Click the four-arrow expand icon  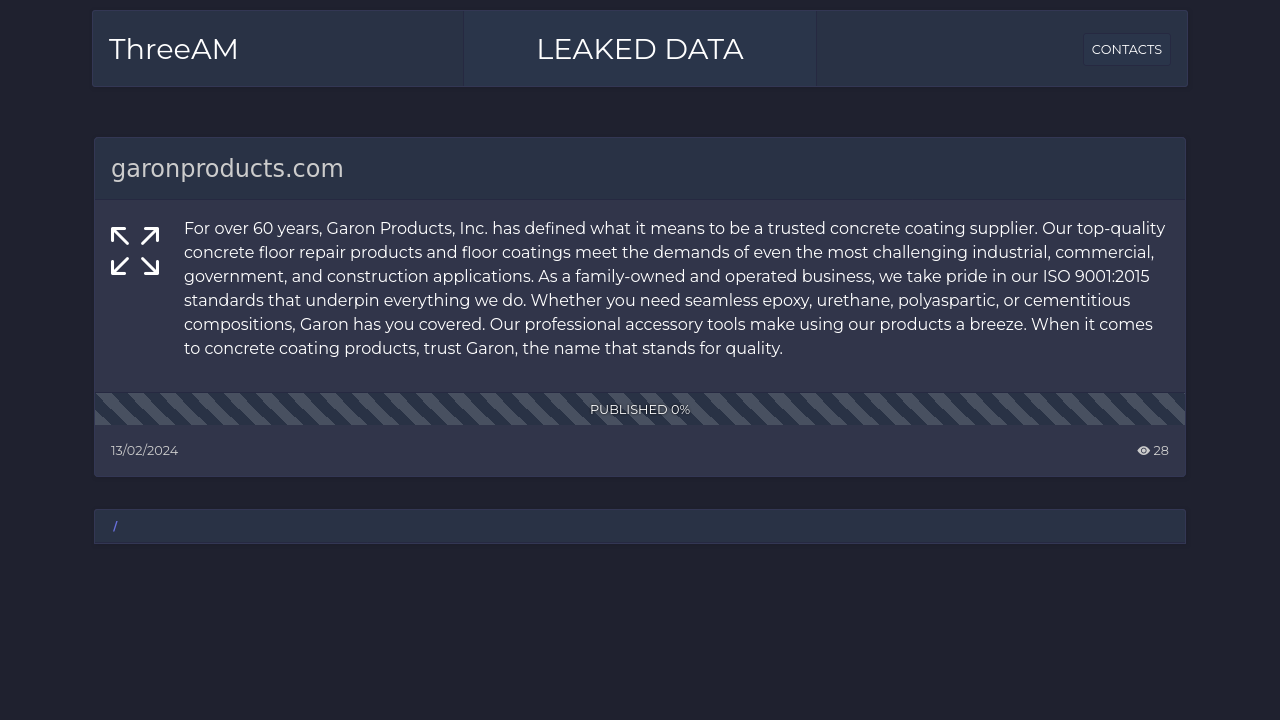point(135,251)
